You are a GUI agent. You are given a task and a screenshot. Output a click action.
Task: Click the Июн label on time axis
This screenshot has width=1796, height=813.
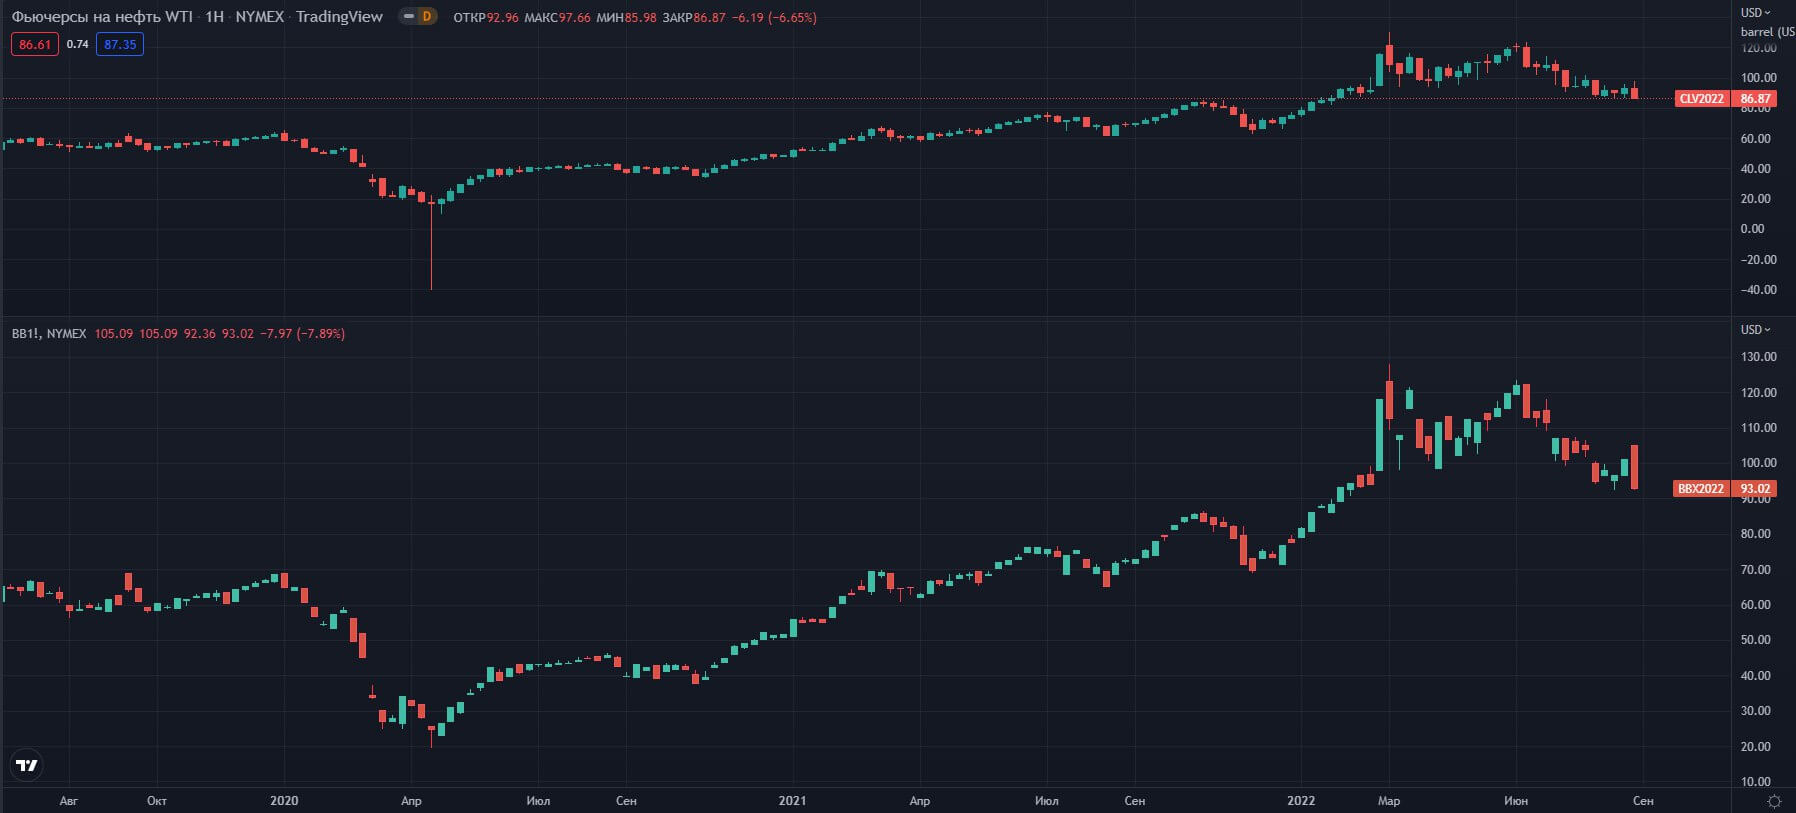[x=1516, y=801]
